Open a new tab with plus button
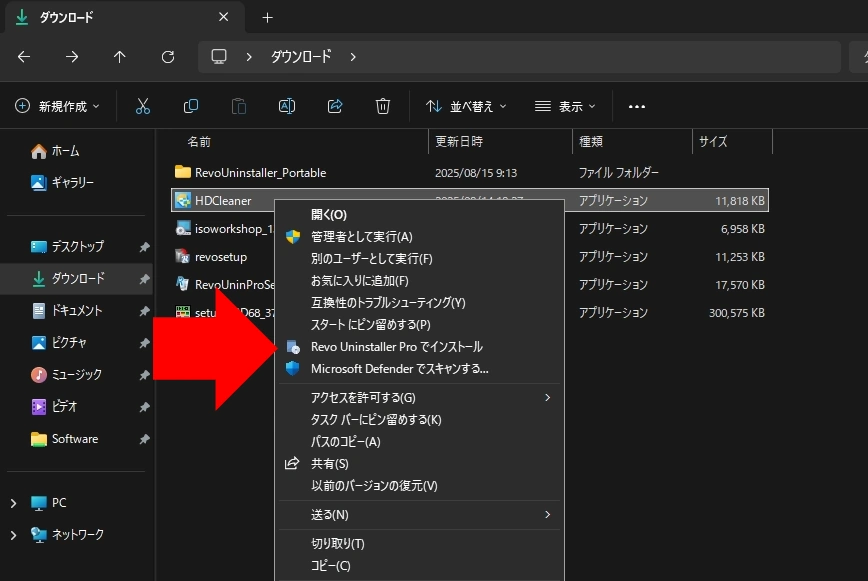Image resolution: width=868 pixels, height=581 pixels. [267, 18]
